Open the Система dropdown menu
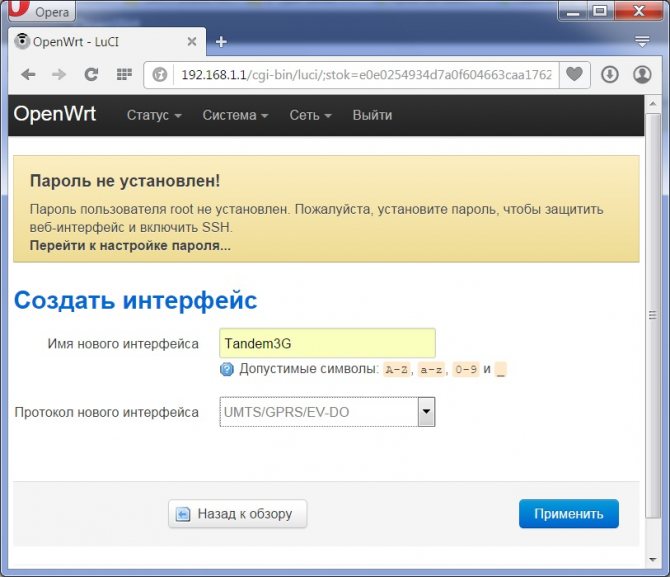The image size is (670, 577). click(235, 115)
